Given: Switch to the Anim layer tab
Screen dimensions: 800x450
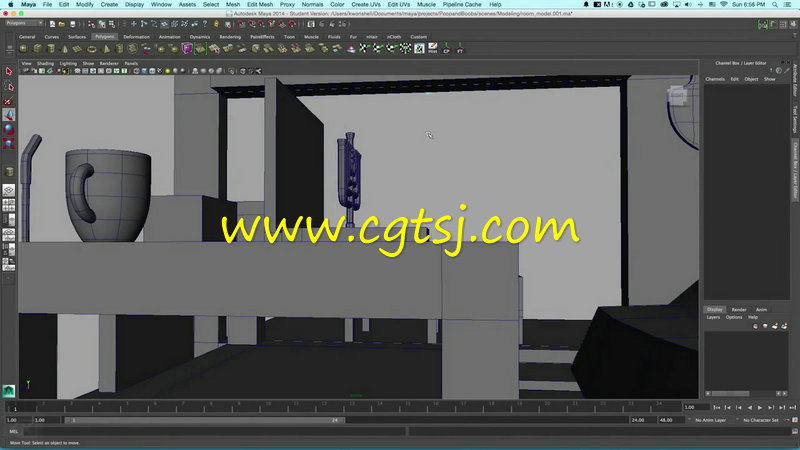Looking at the screenshot, I should pos(761,310).
